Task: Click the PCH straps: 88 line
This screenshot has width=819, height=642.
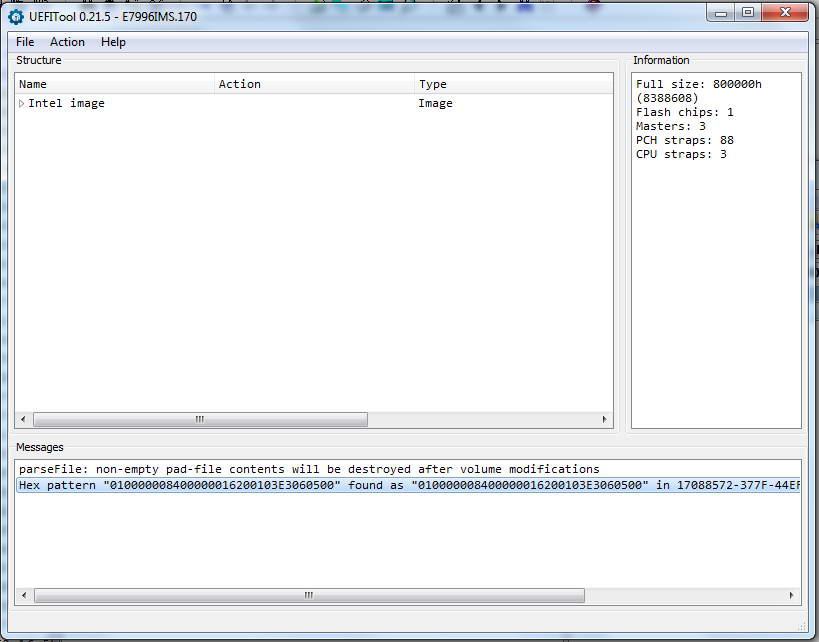Action: (685, 140)
